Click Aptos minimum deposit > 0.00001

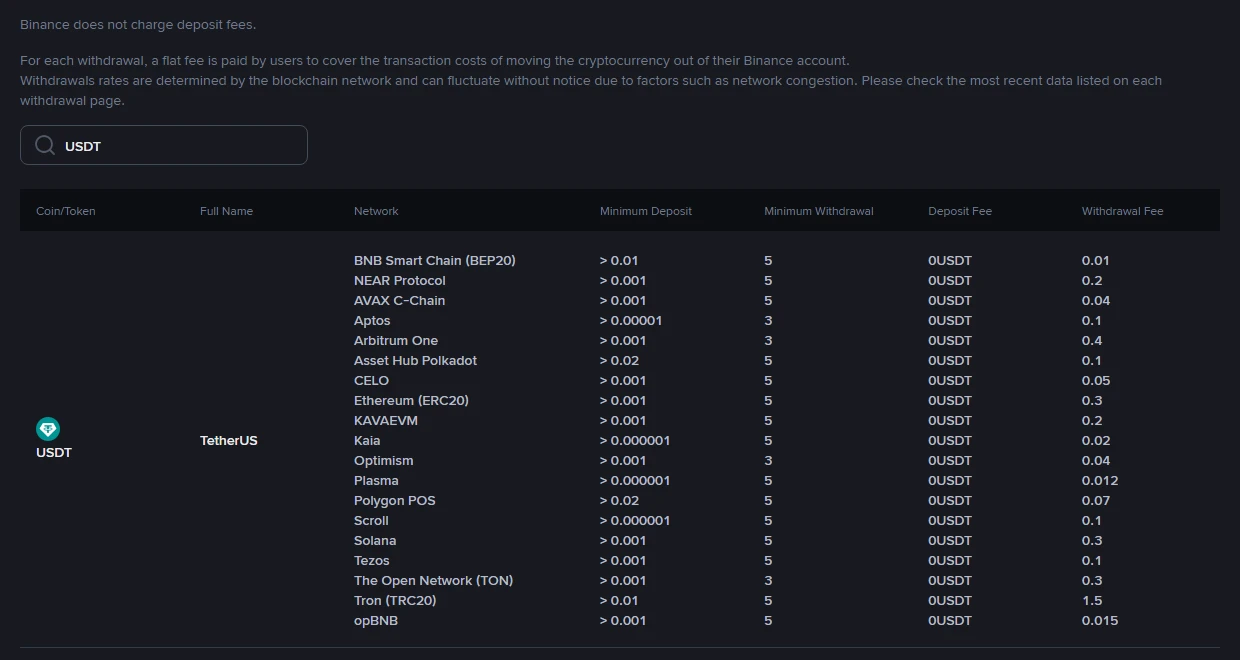631,321
